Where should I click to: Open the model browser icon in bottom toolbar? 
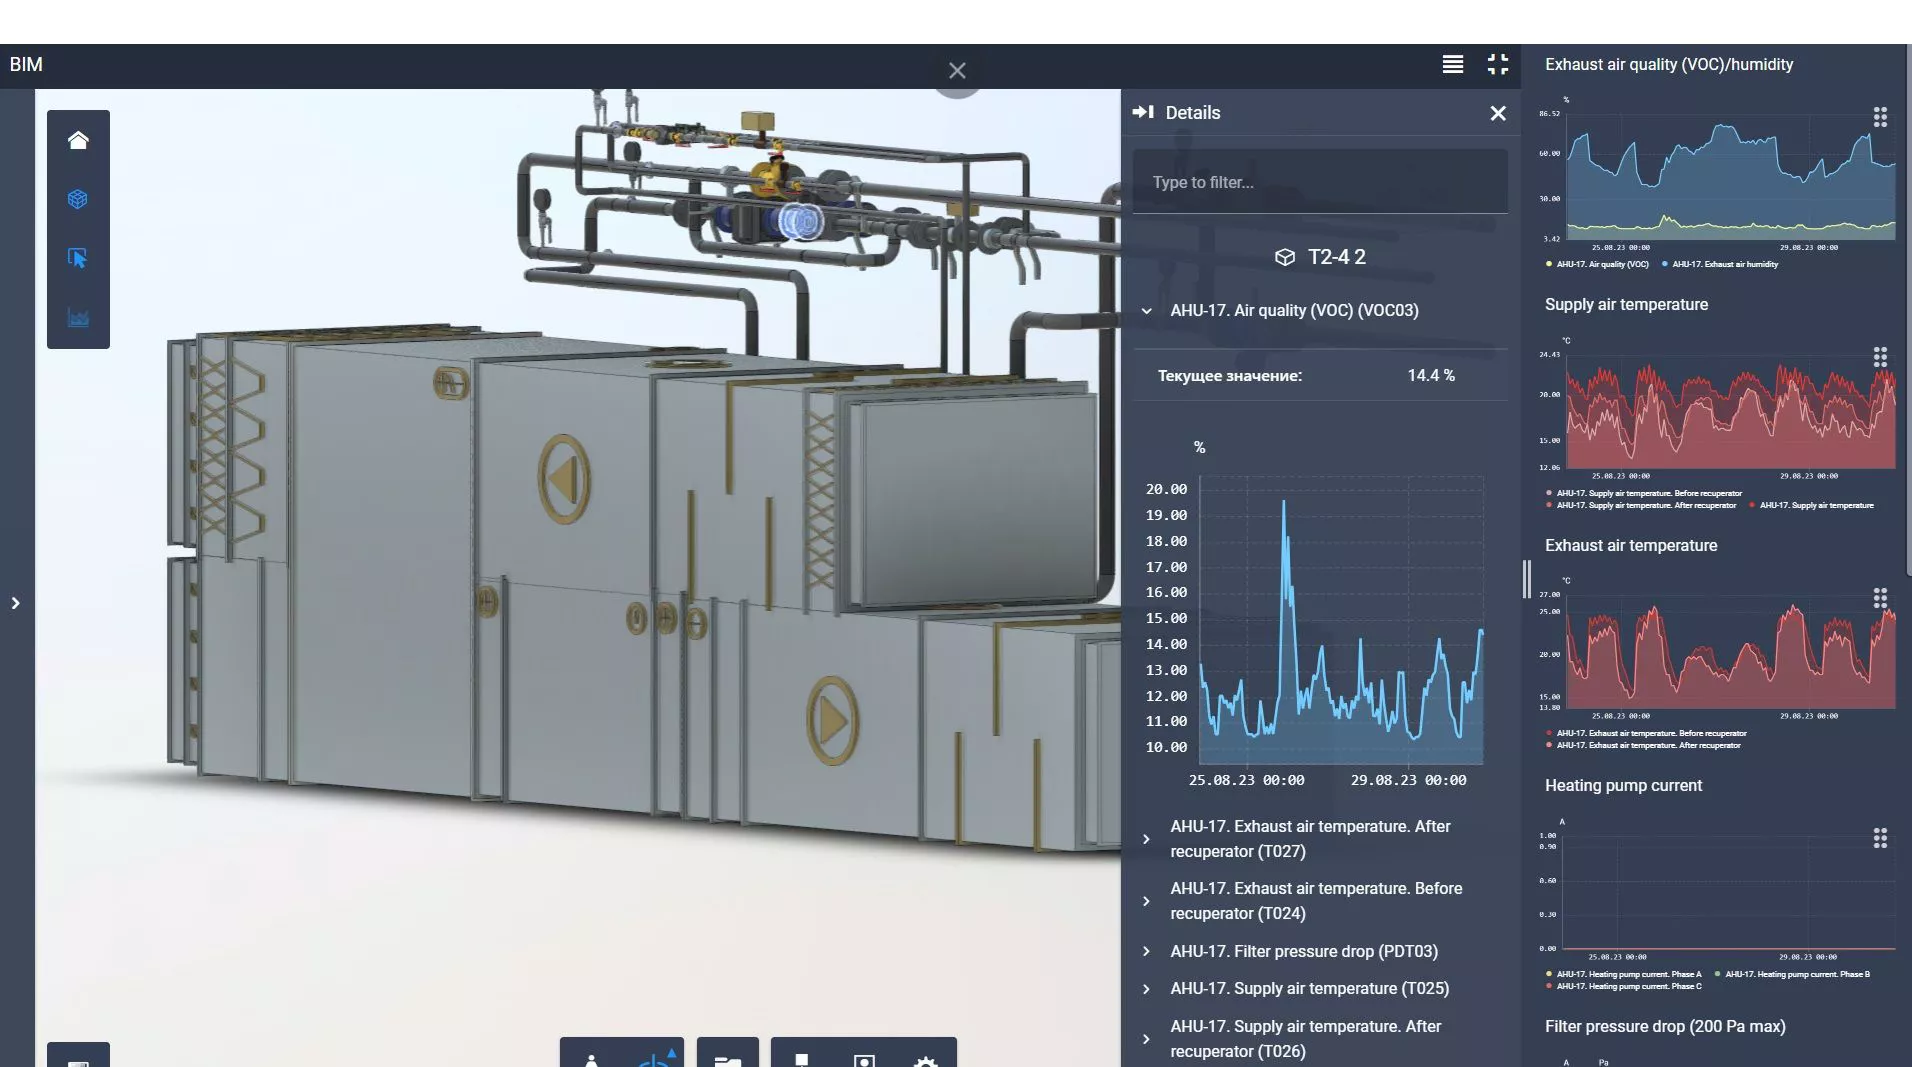click(801, 1058)
